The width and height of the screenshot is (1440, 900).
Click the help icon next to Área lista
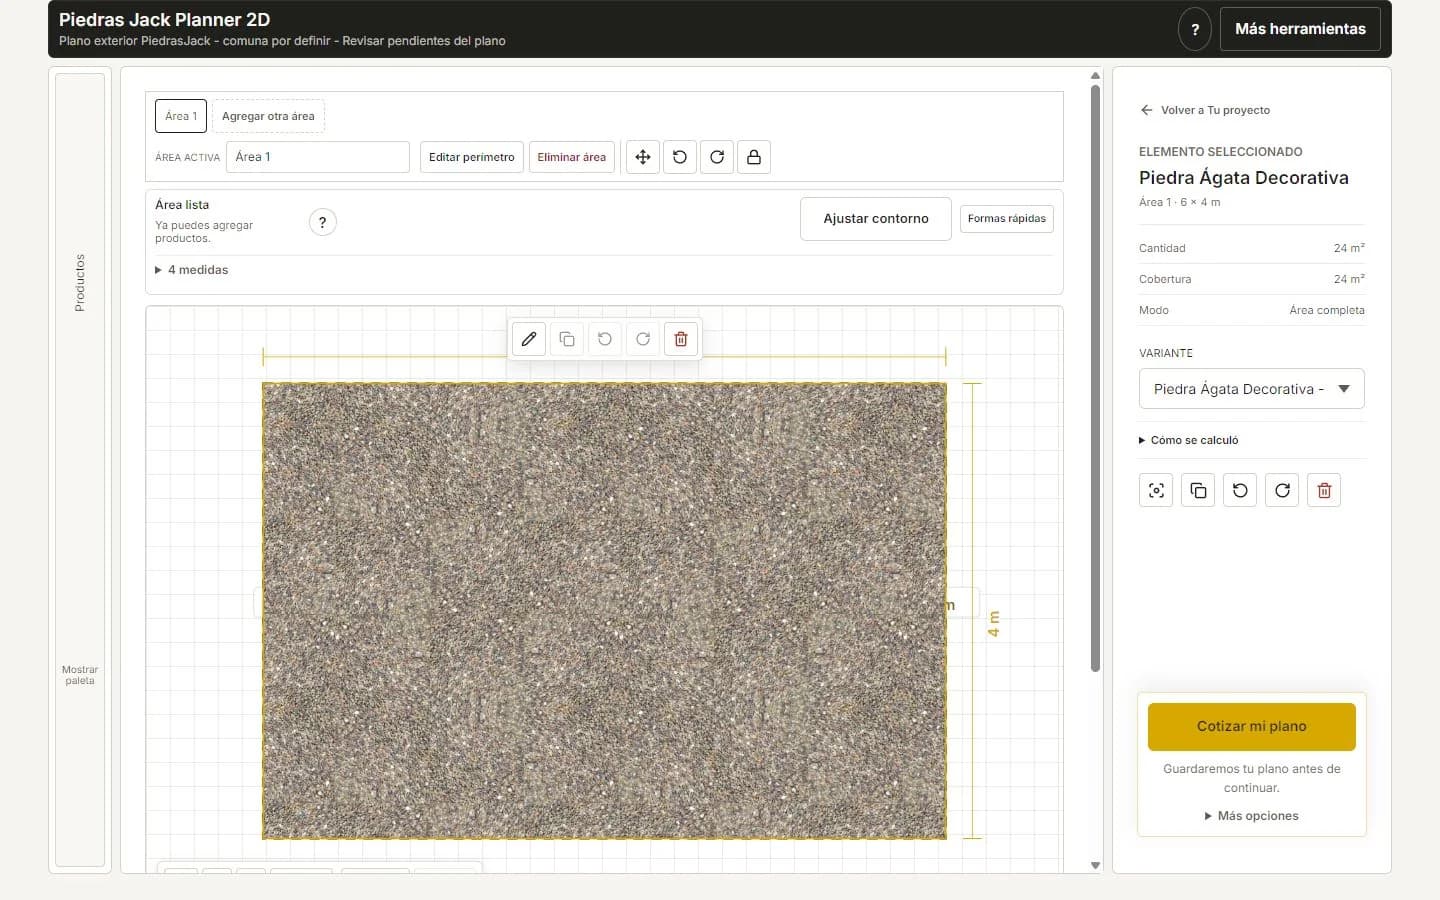pos(322,222)
